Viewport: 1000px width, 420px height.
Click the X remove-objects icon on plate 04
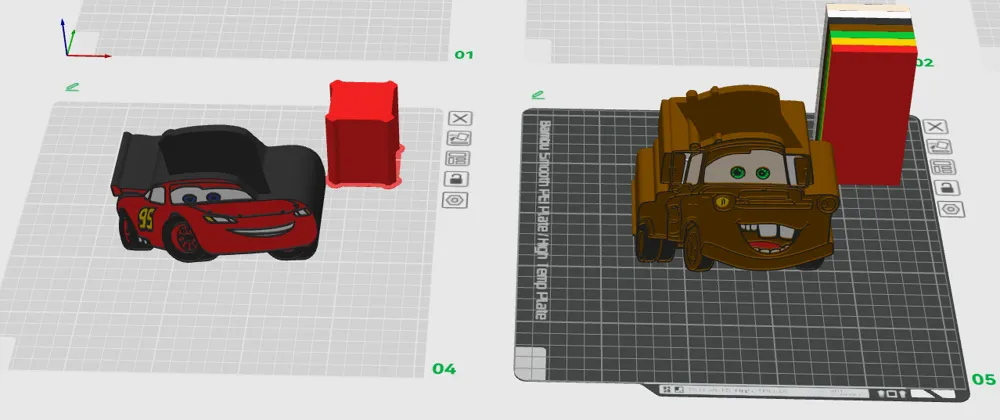coord(460,119)
